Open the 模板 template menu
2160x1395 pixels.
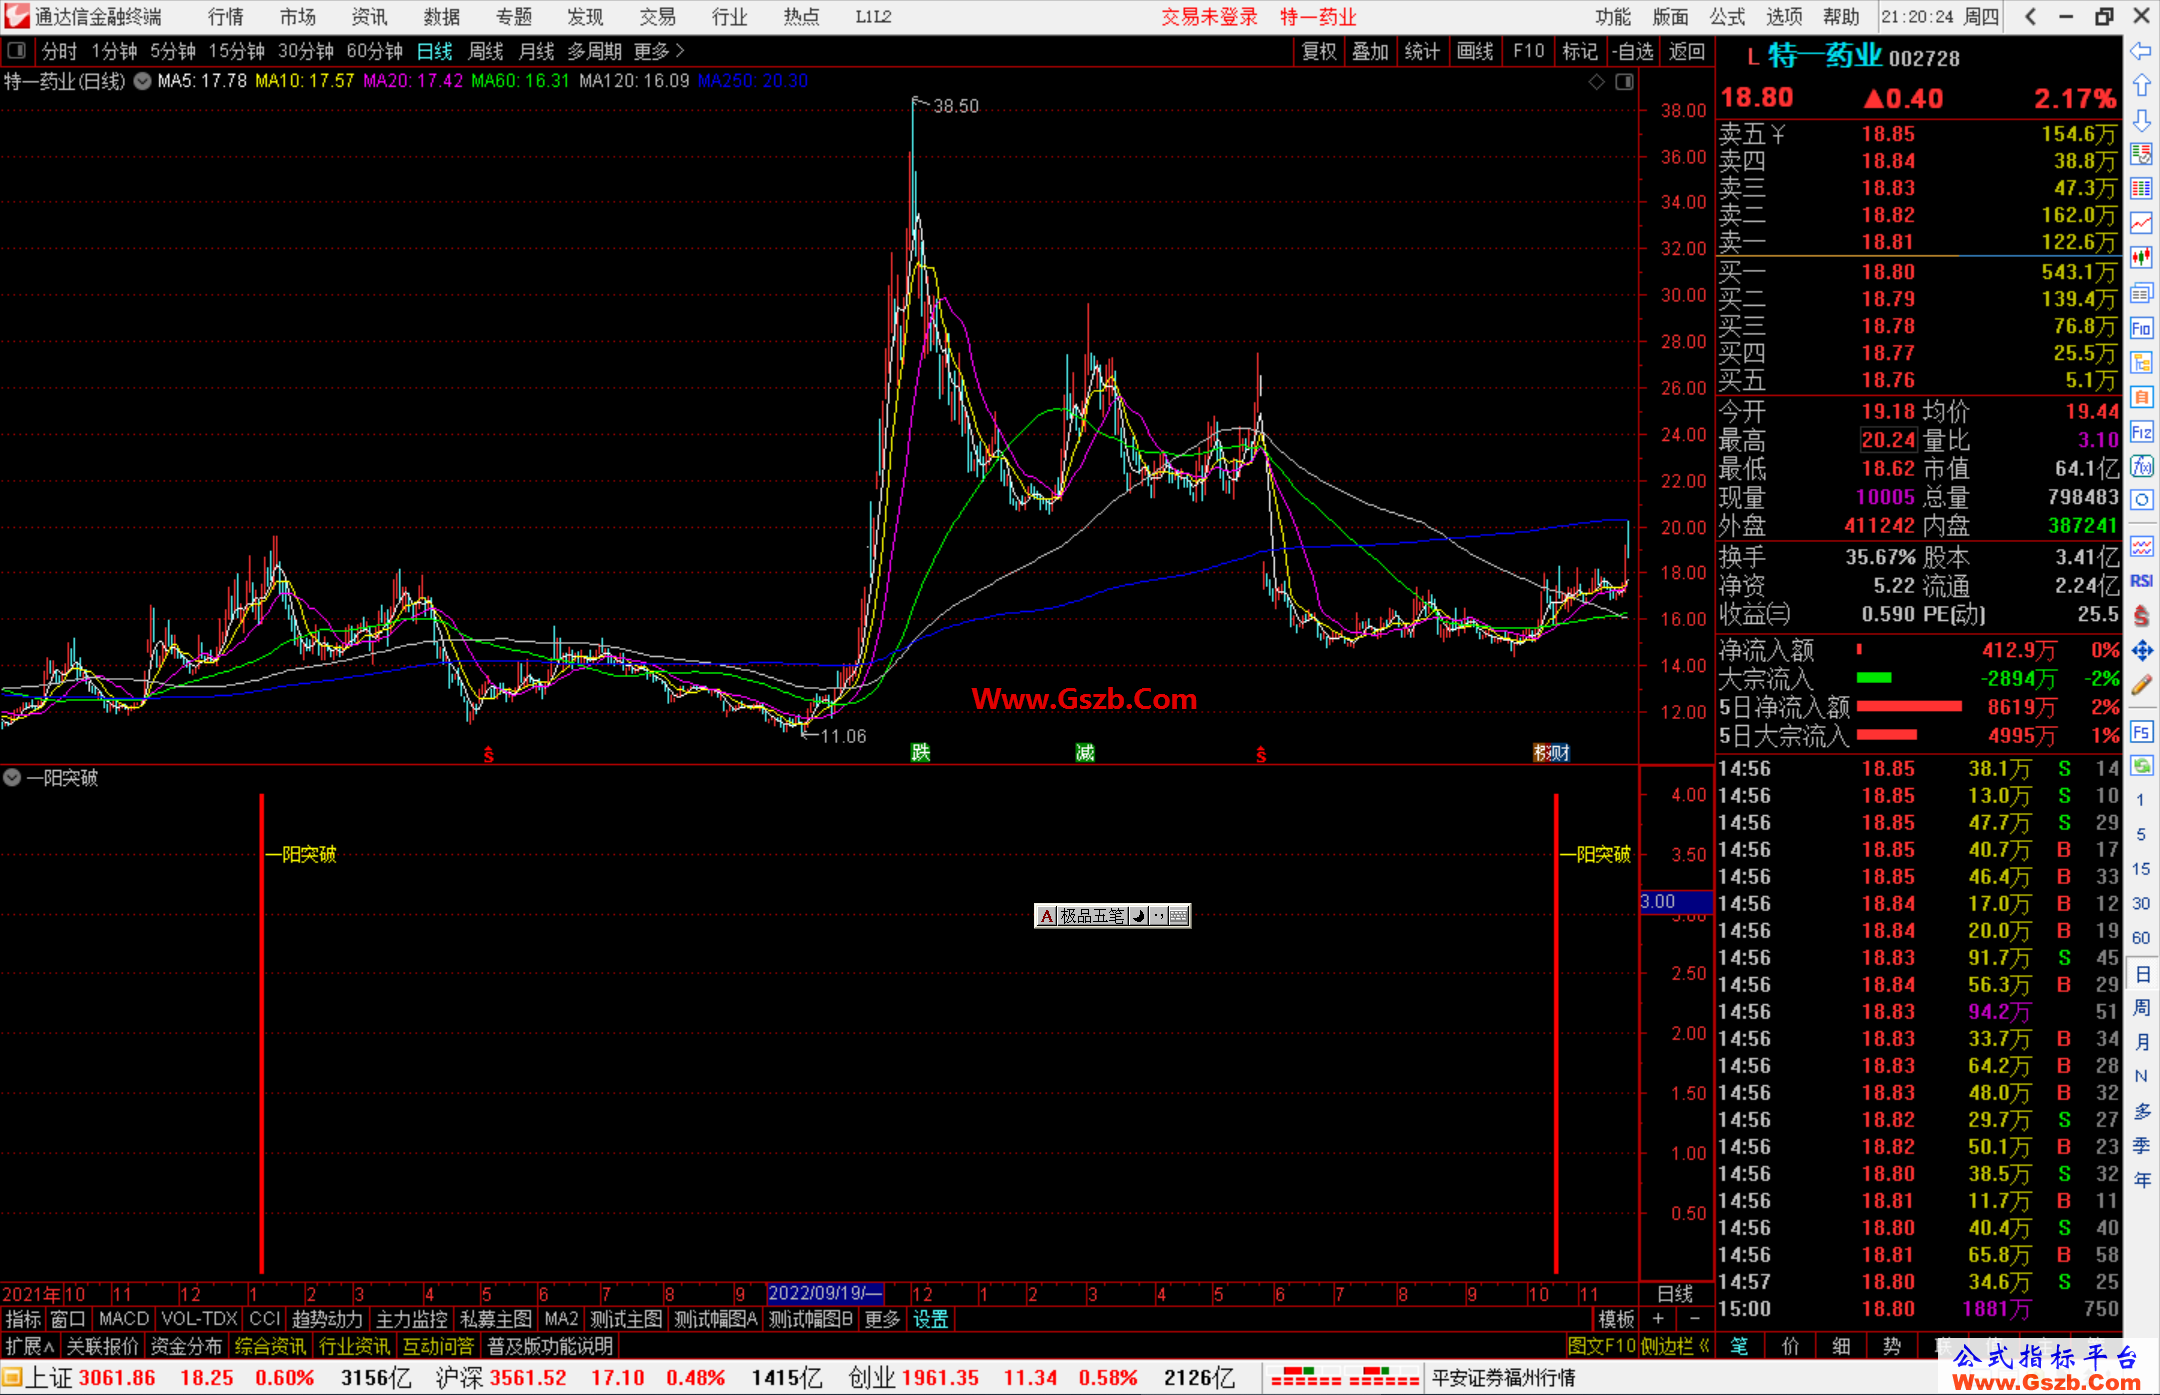click(1616, 1319)
